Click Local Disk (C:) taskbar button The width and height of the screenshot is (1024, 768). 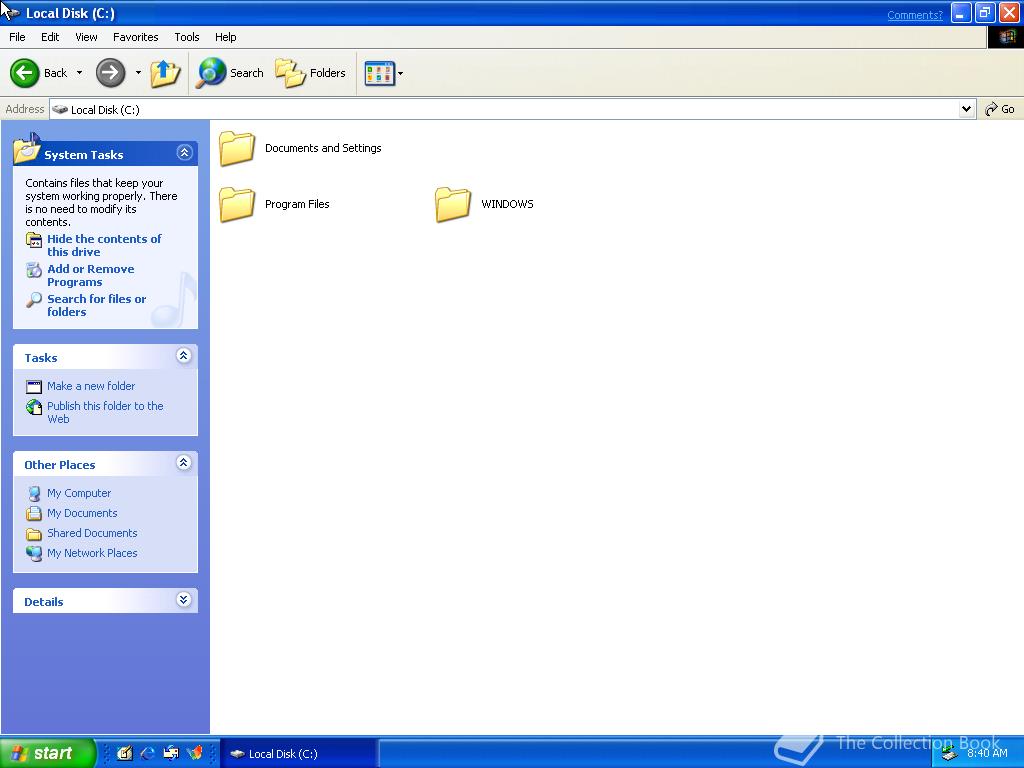pos(298,754)
